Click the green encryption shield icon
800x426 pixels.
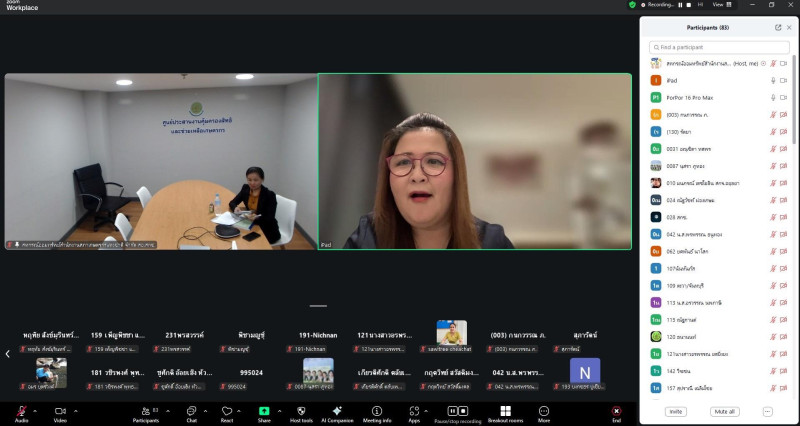coord(632,5)
